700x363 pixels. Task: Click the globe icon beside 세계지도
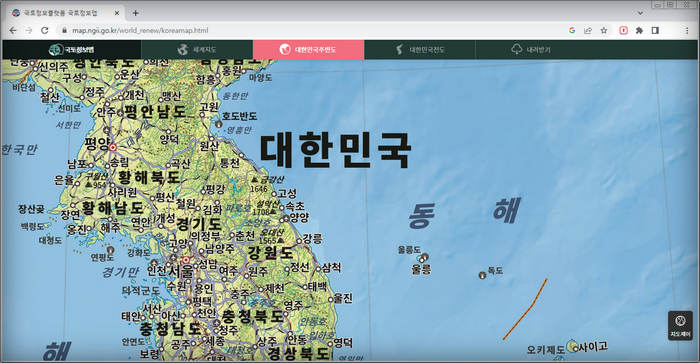tap(182, 50)
